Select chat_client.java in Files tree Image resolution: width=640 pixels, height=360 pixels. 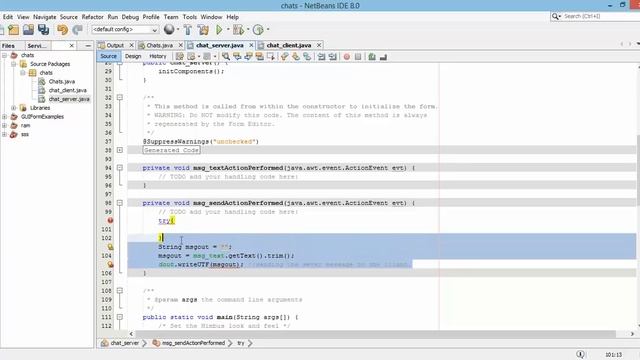(67, 90)
